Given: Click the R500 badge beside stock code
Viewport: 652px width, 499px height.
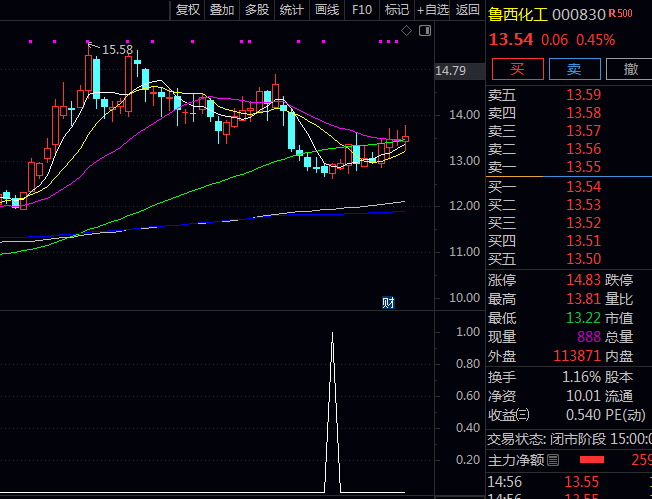Looking at the screenshot, I should pyautogui.click(x=619, y=14).
